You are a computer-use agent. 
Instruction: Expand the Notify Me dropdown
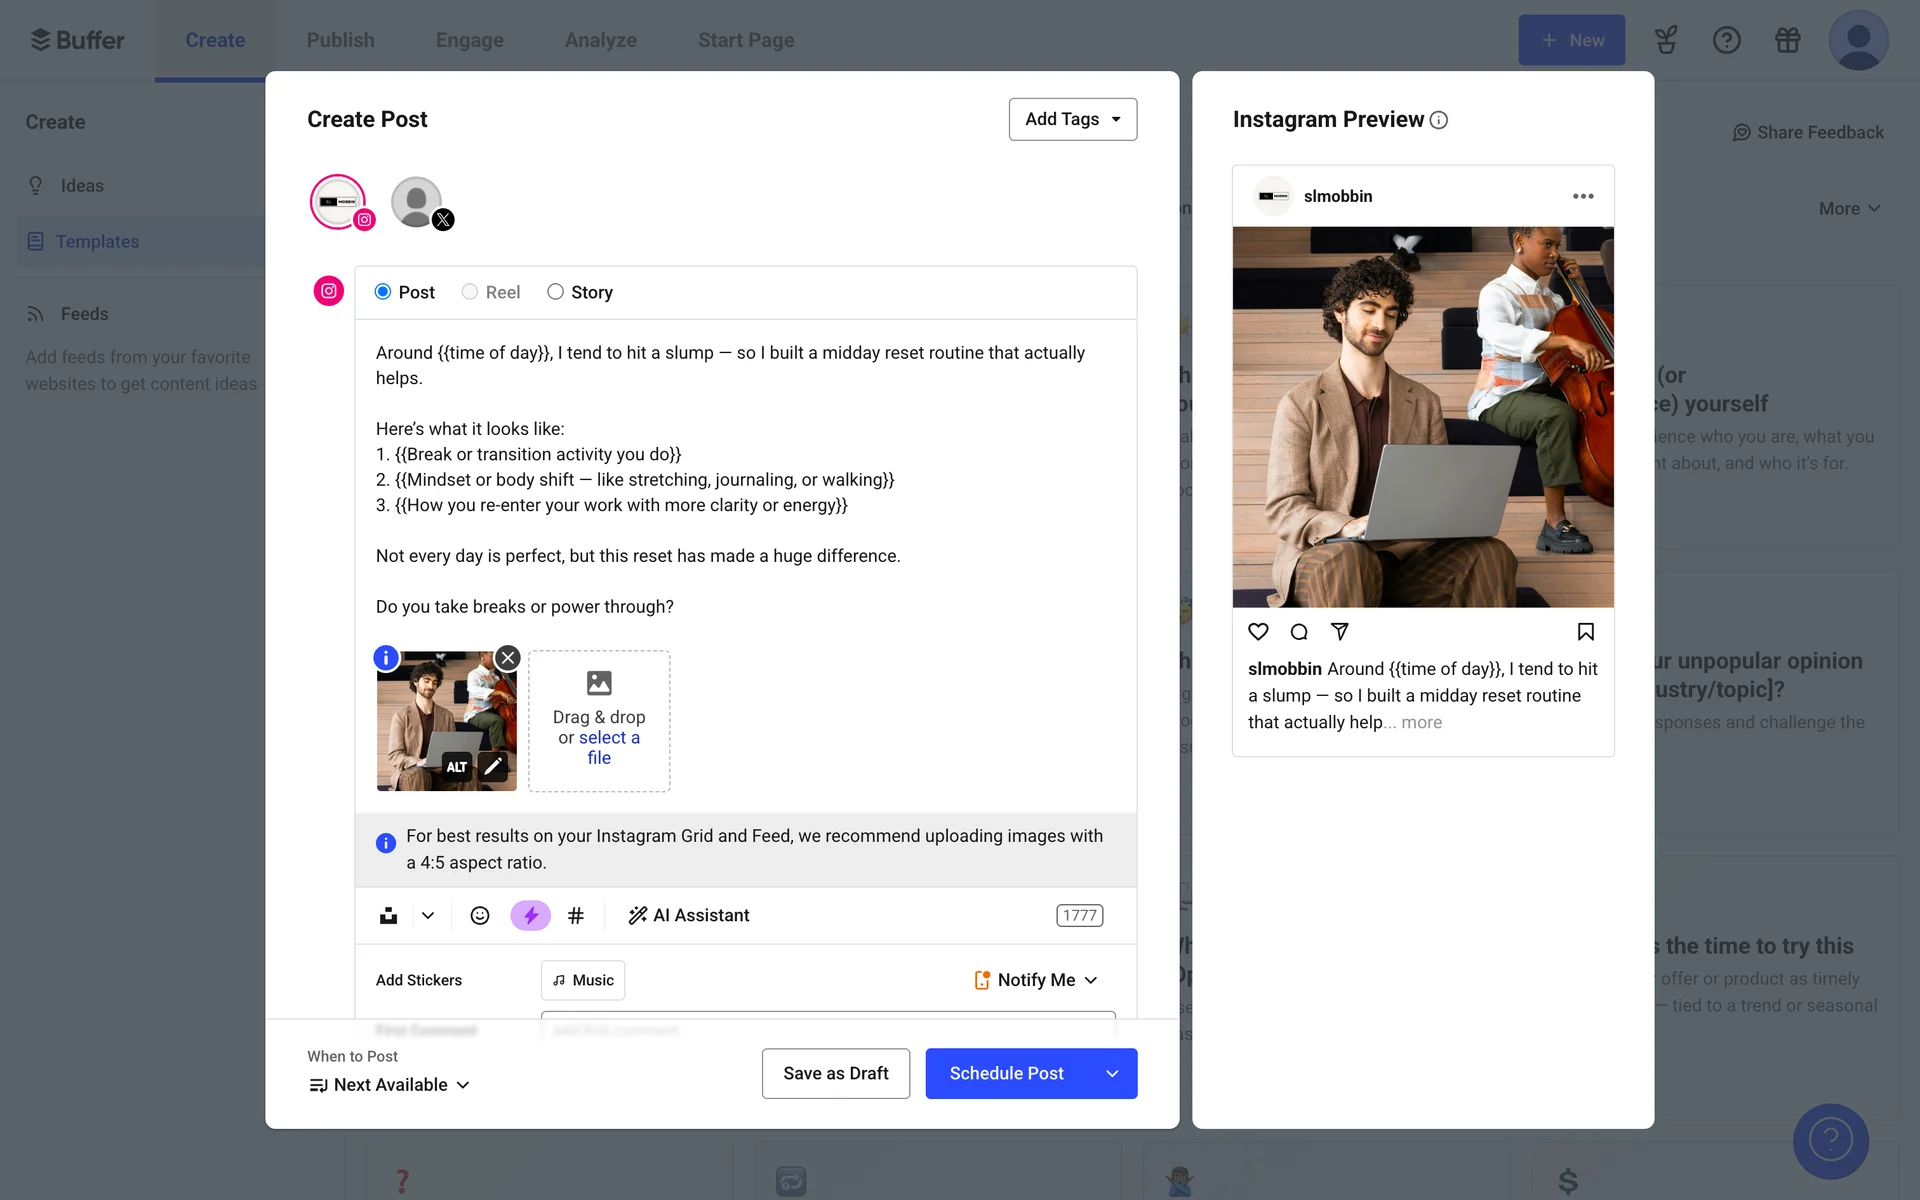tap(1036, 980)
